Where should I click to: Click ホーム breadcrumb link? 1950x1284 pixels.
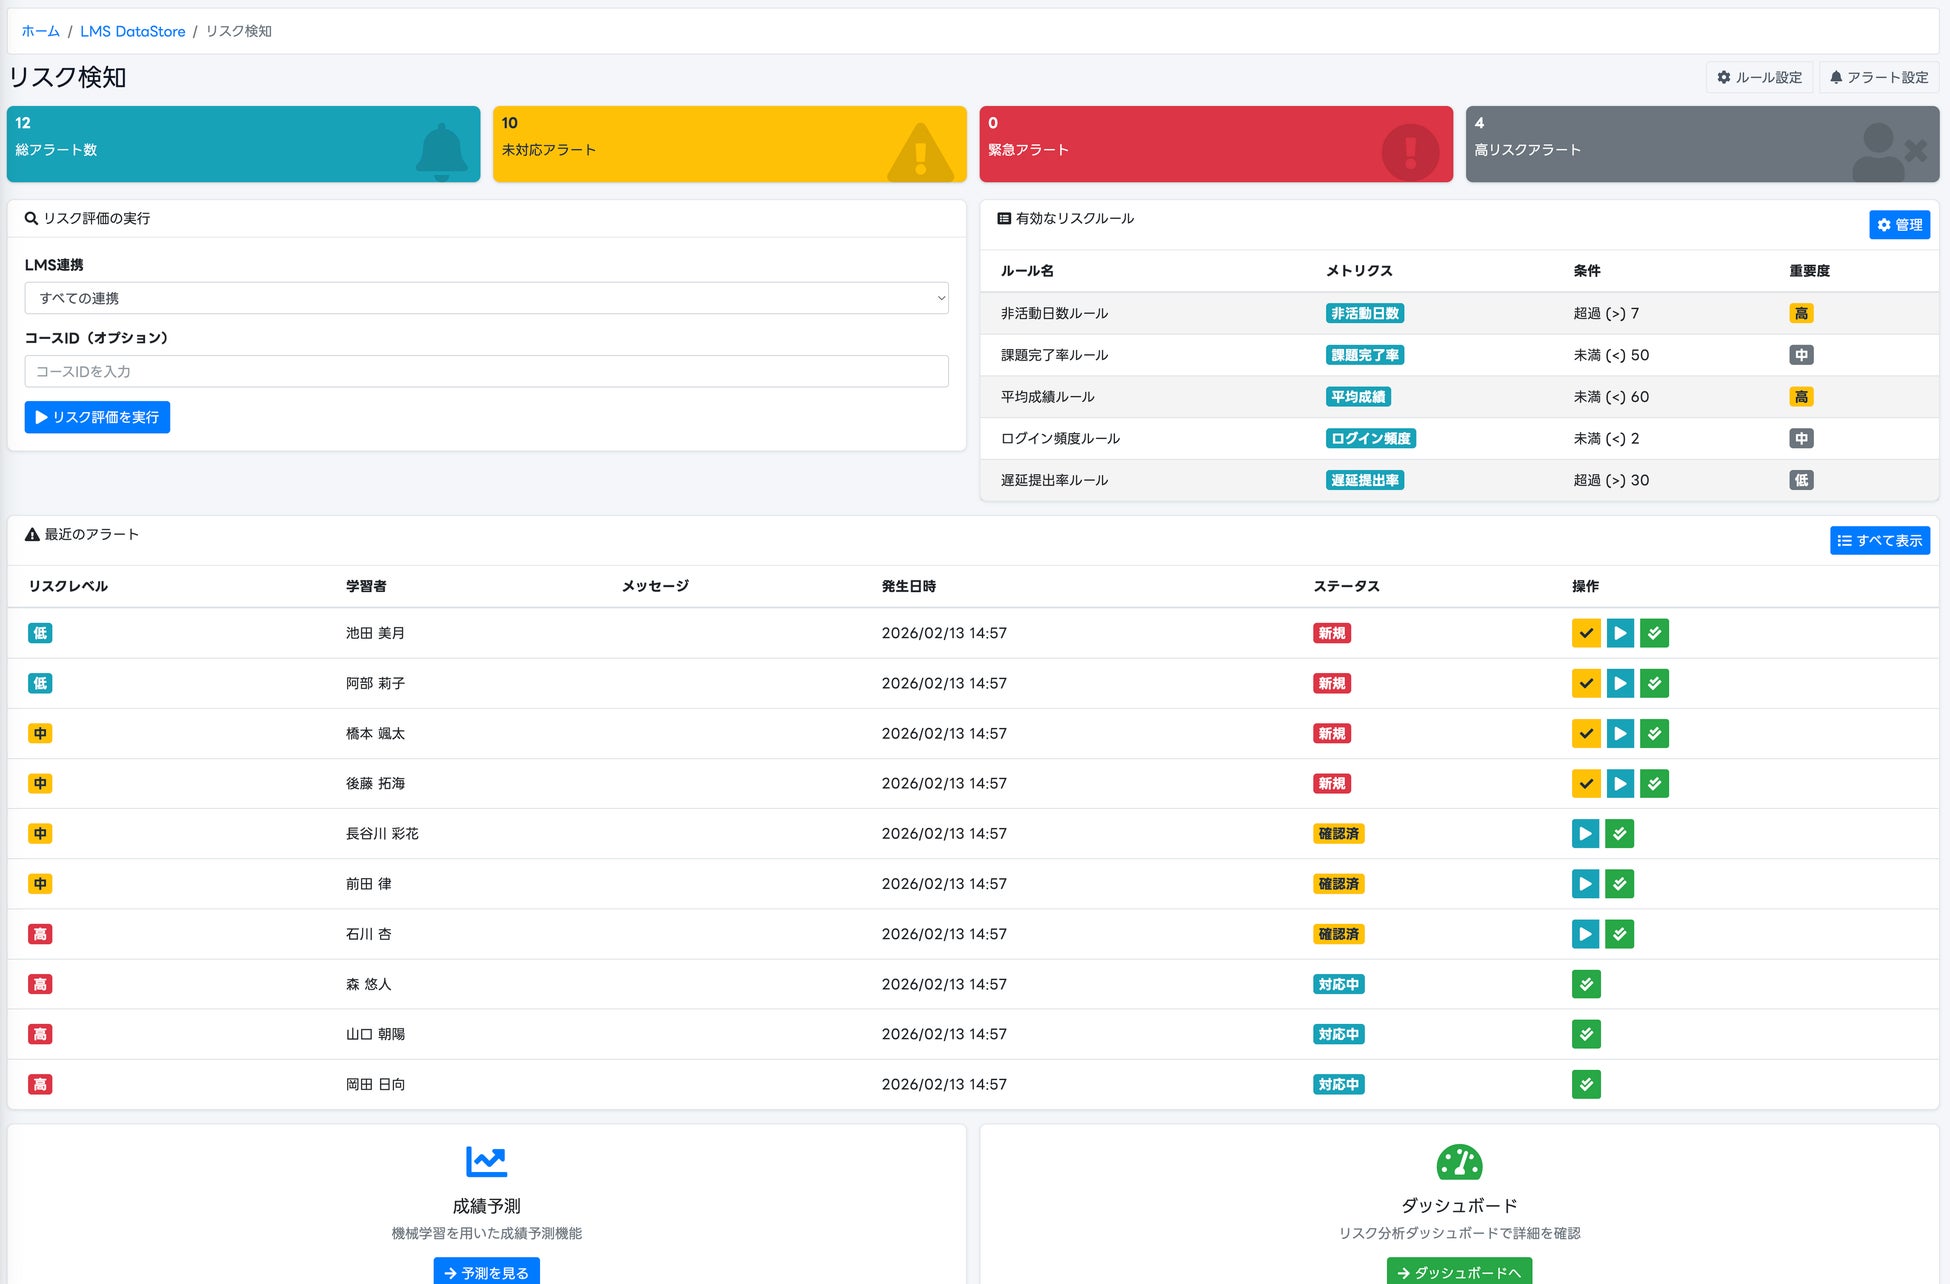click(x=40, y=31)
